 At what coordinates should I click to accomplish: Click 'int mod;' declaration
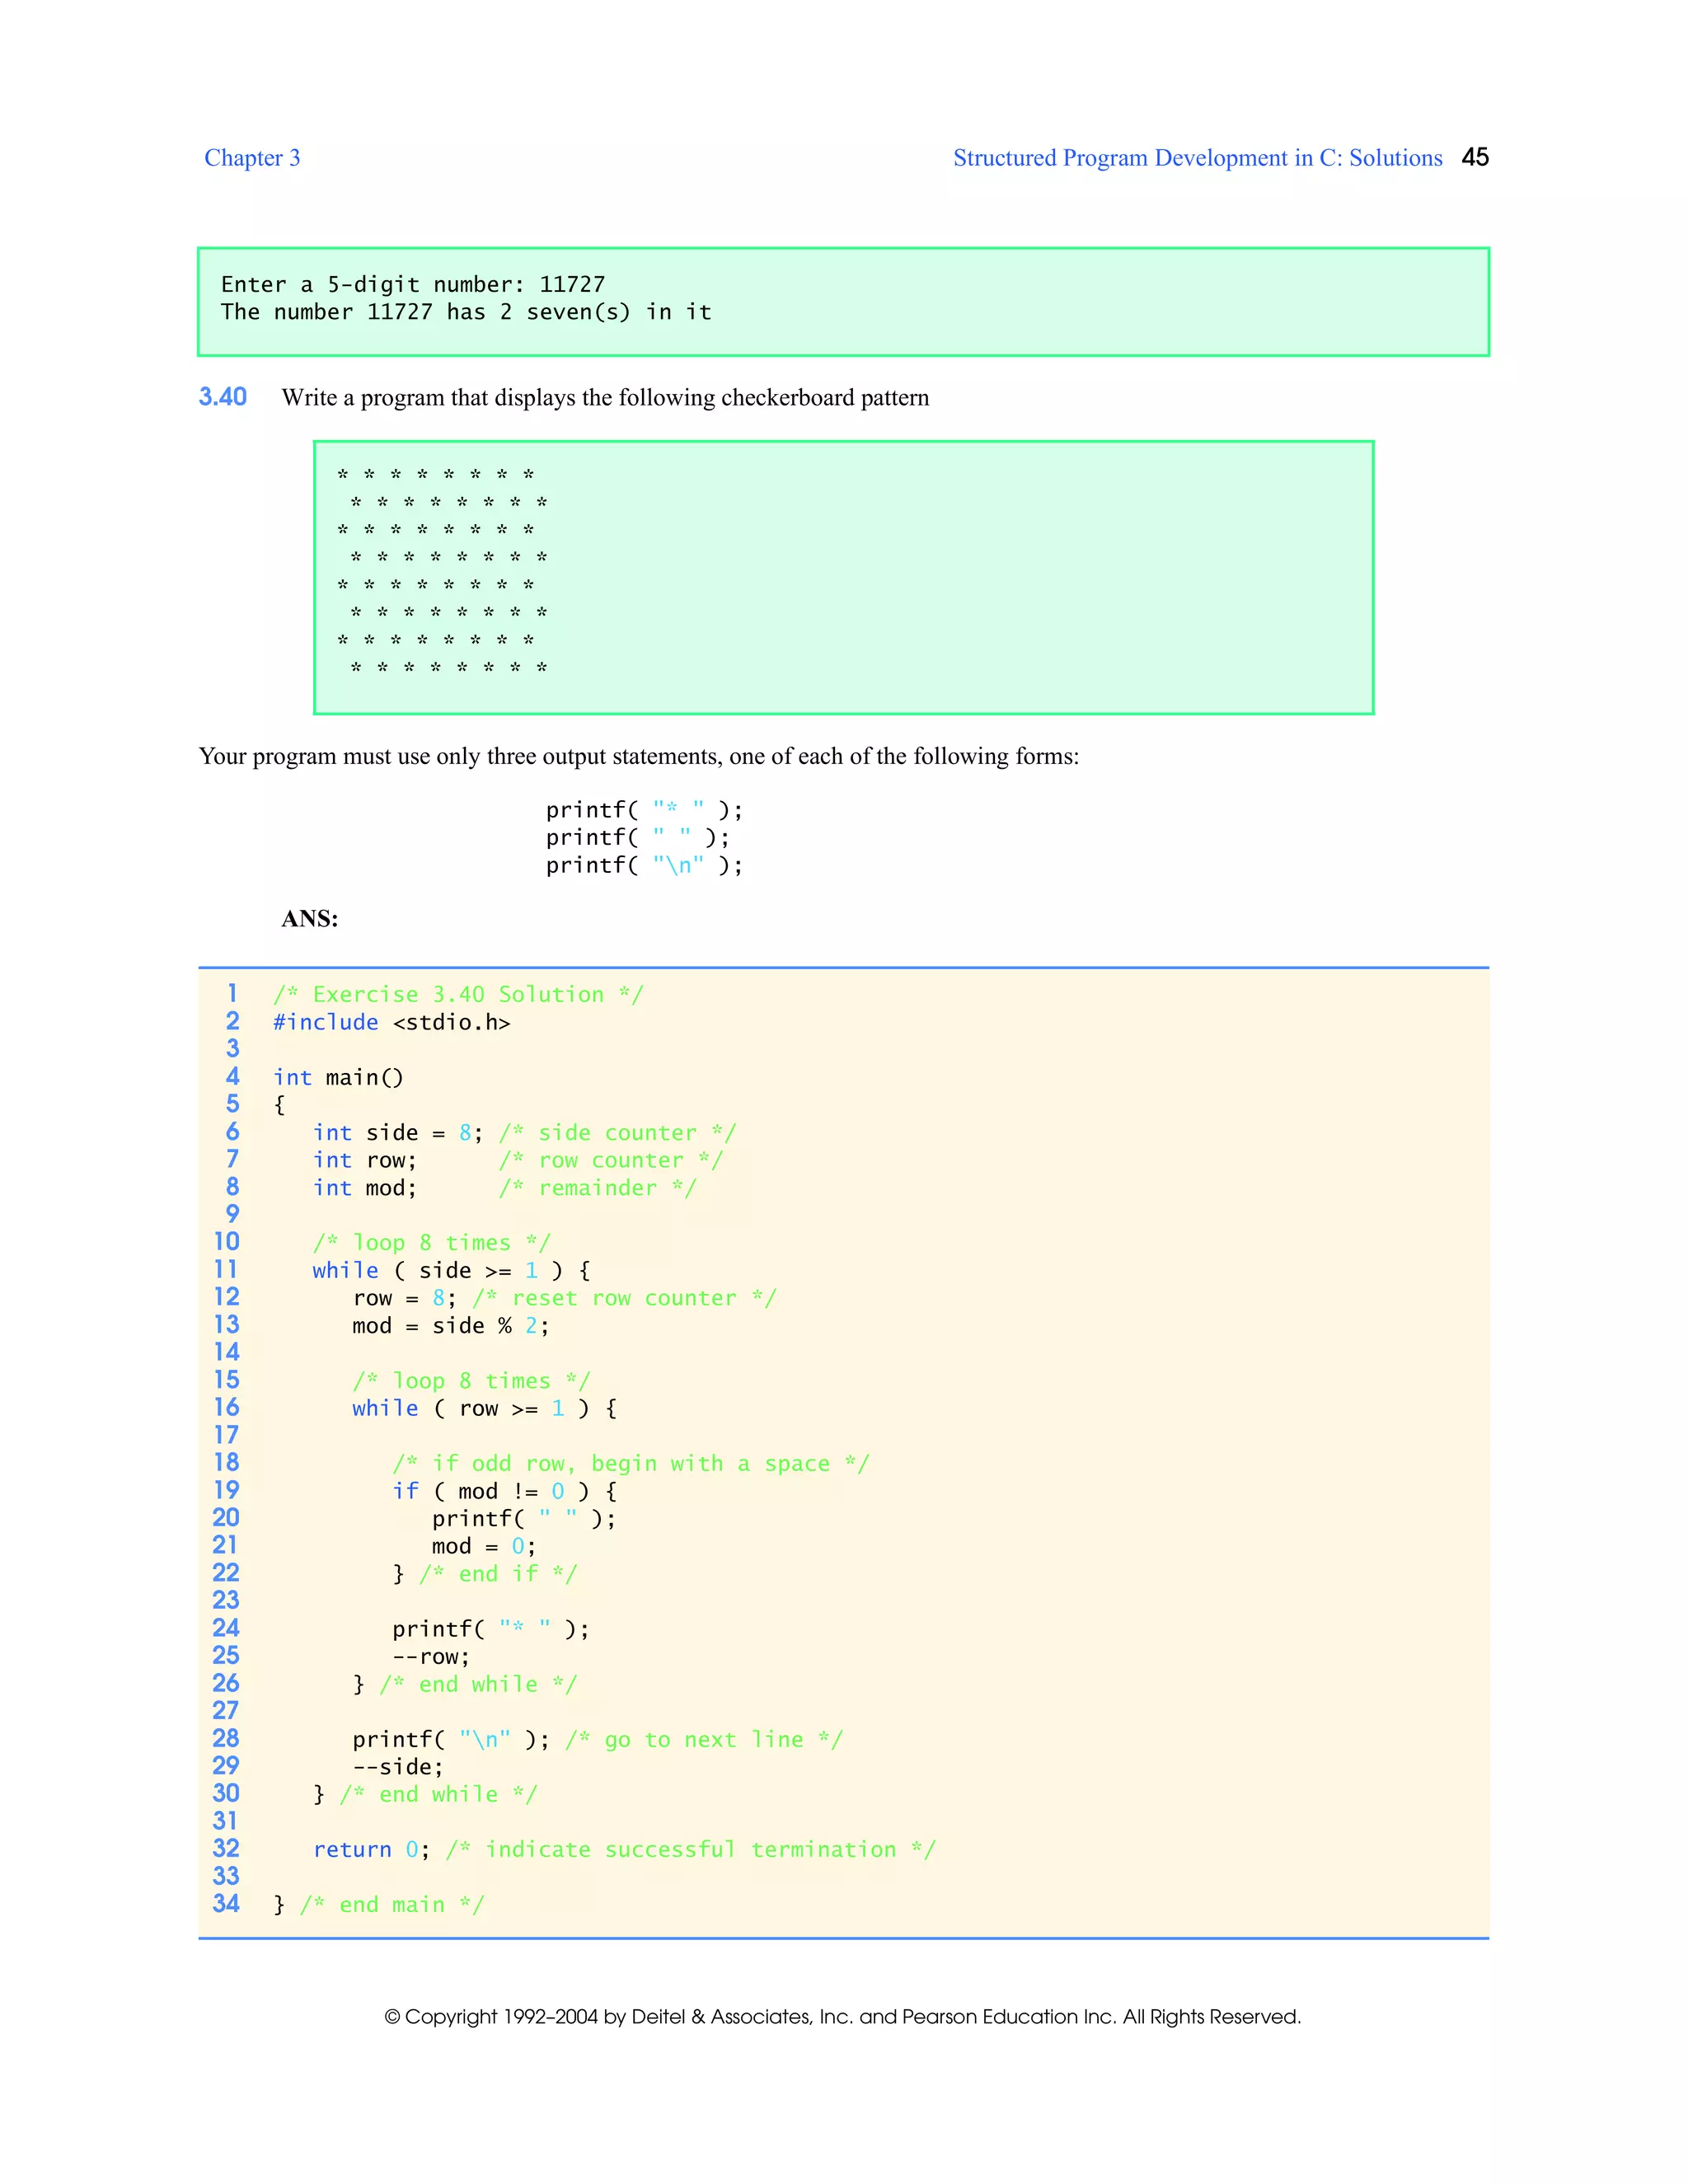pos(365,1188)
